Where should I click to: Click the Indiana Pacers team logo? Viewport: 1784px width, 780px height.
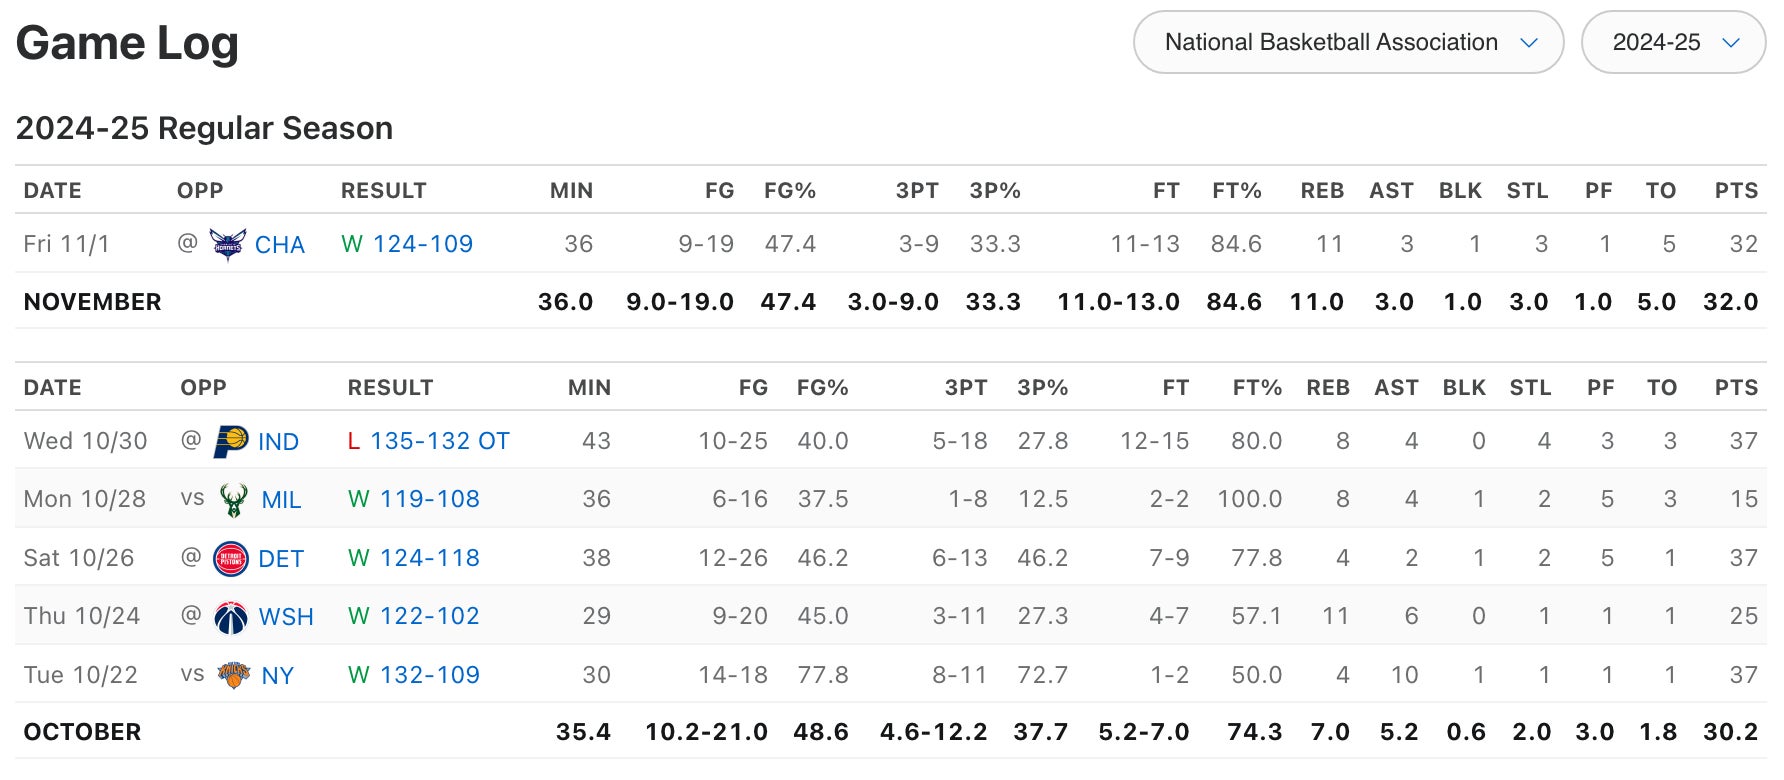[x=231, y=441]
